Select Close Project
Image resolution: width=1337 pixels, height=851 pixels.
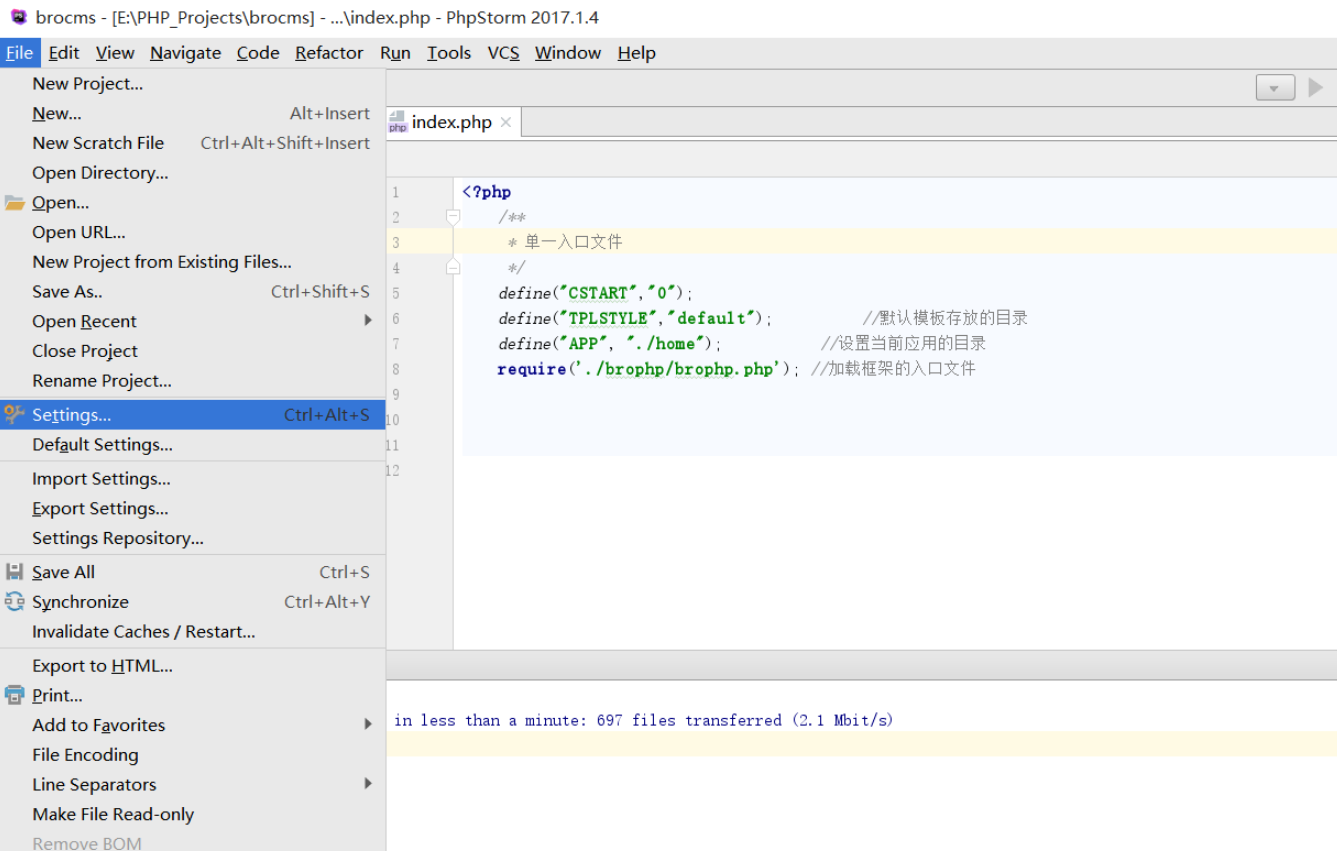click(x=192, y=351)
